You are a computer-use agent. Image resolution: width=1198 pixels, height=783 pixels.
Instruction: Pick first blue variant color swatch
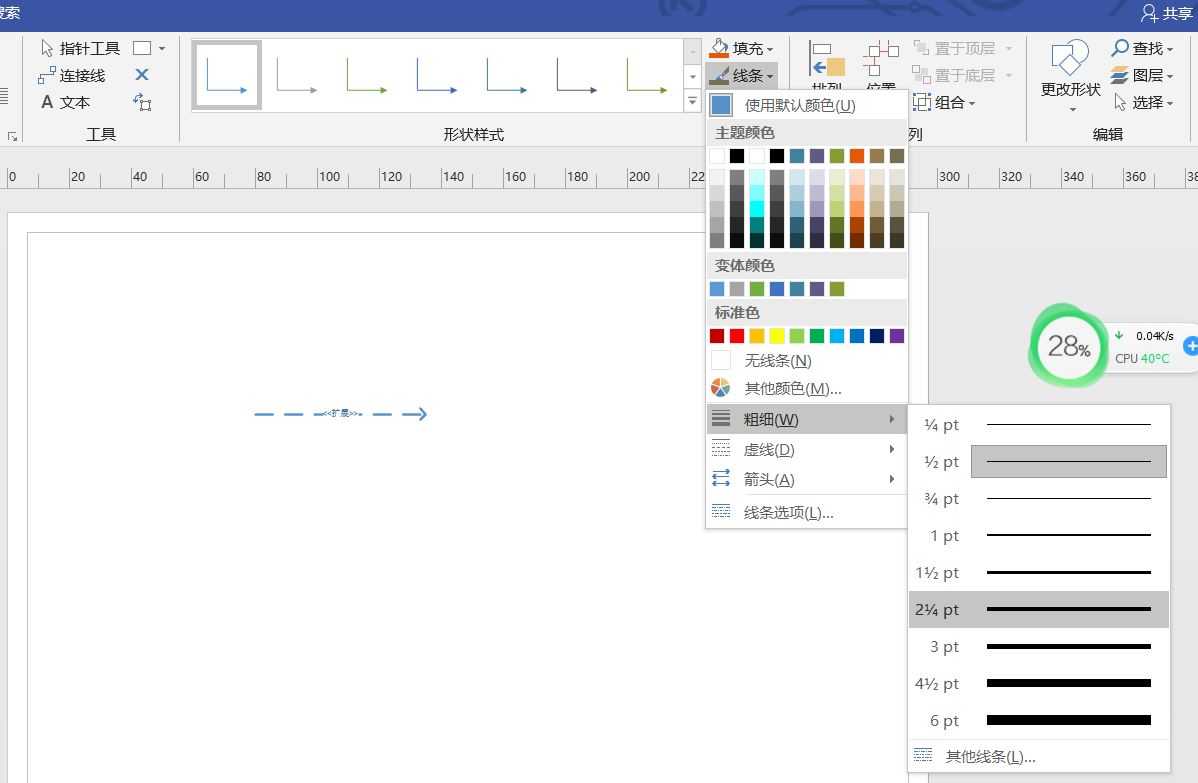[x=717, y=289]
